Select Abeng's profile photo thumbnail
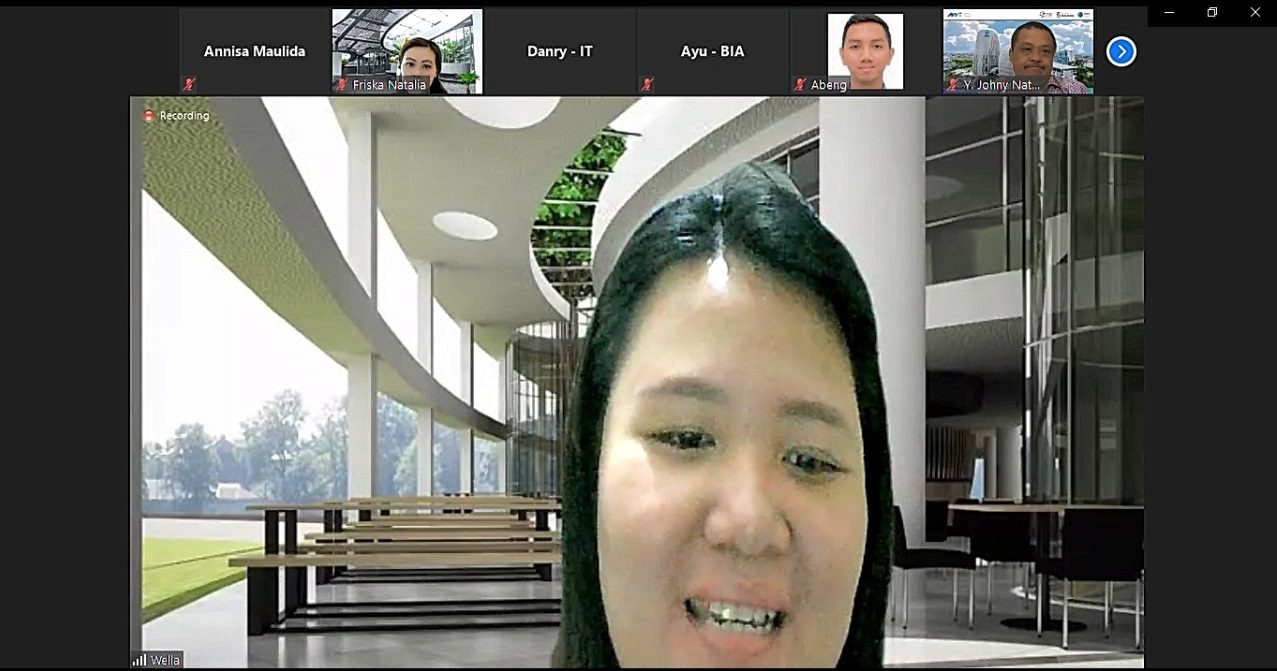 click(x=865, y=50)
